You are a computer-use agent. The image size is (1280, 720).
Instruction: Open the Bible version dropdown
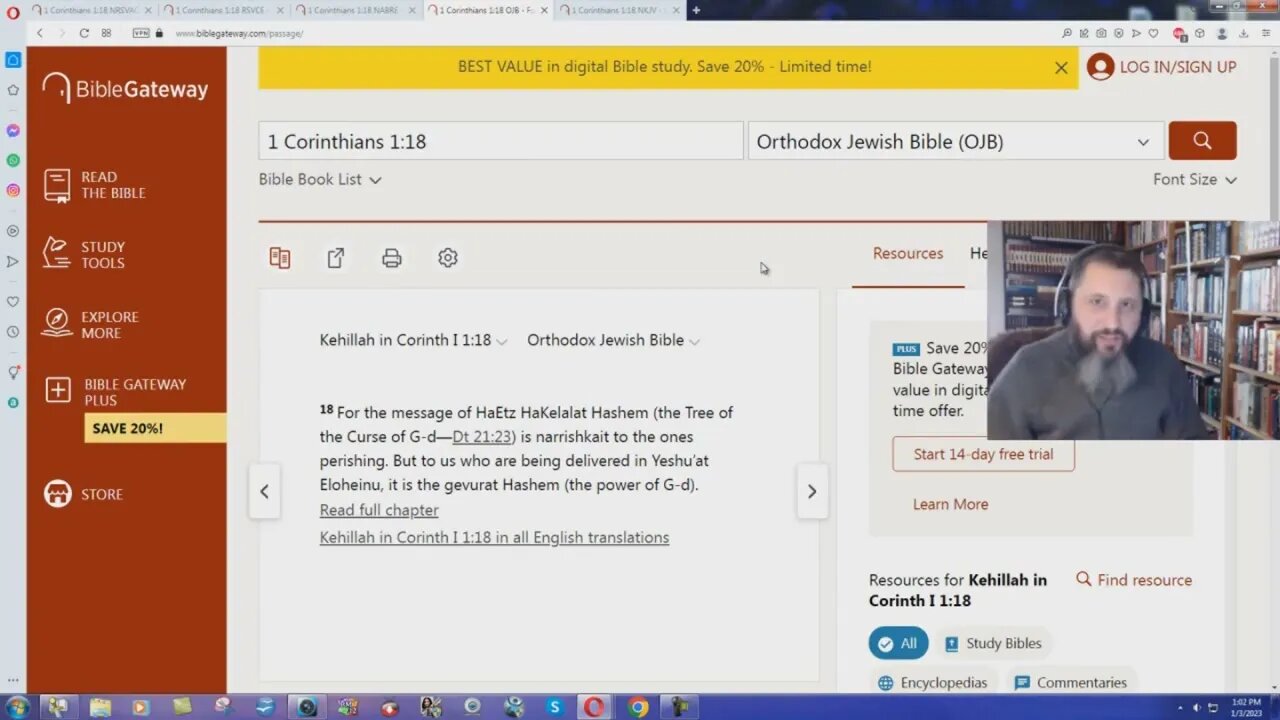(x=956, y=141)
